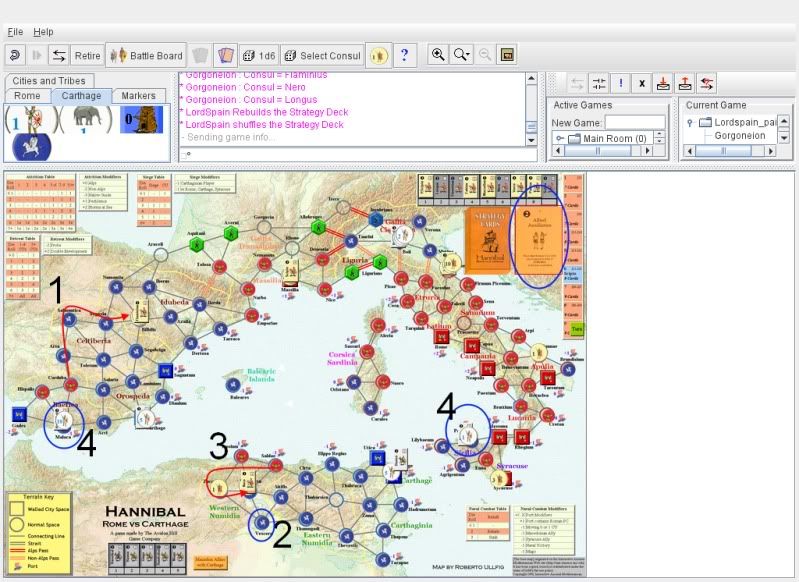799x582 pixels.
Task: Click the x icon in server toolbar
Action: point(642,83)
